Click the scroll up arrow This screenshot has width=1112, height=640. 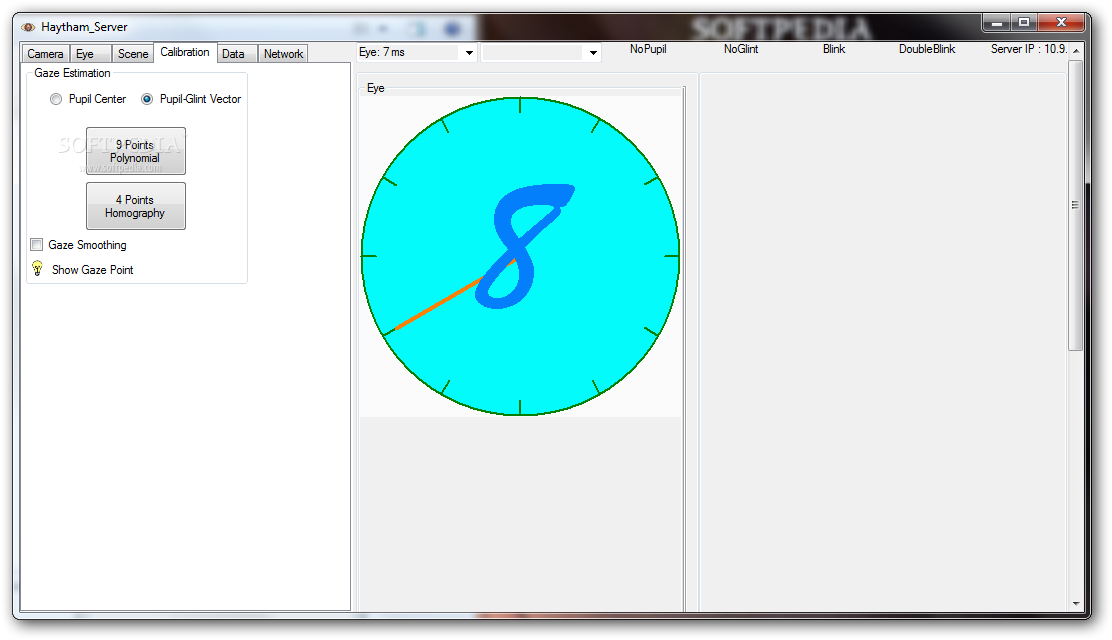point(1076,51)
